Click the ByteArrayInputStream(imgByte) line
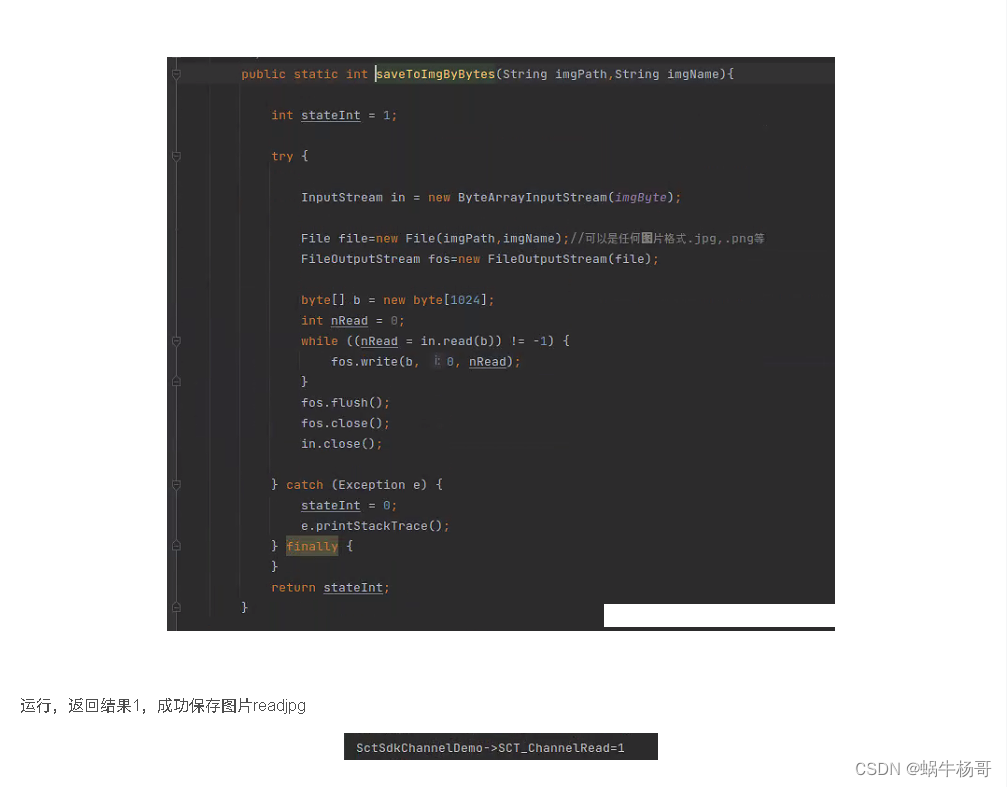The width and height of the screenshot is (1007, 787). tap(491, 197)
